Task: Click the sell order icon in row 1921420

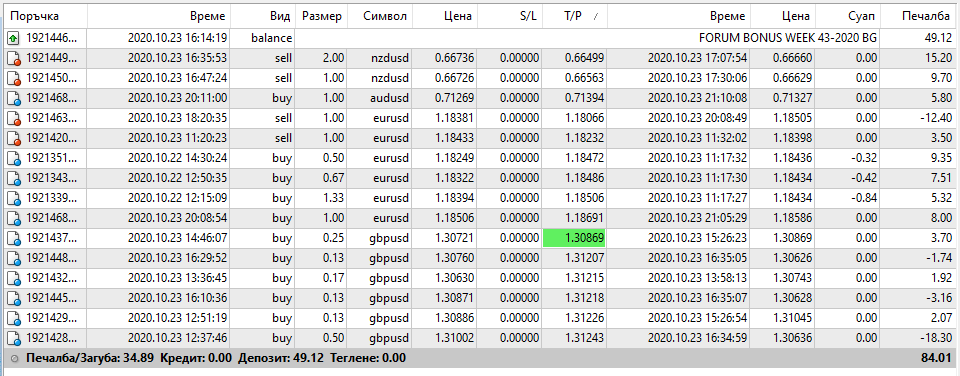Action: point(13,138)
